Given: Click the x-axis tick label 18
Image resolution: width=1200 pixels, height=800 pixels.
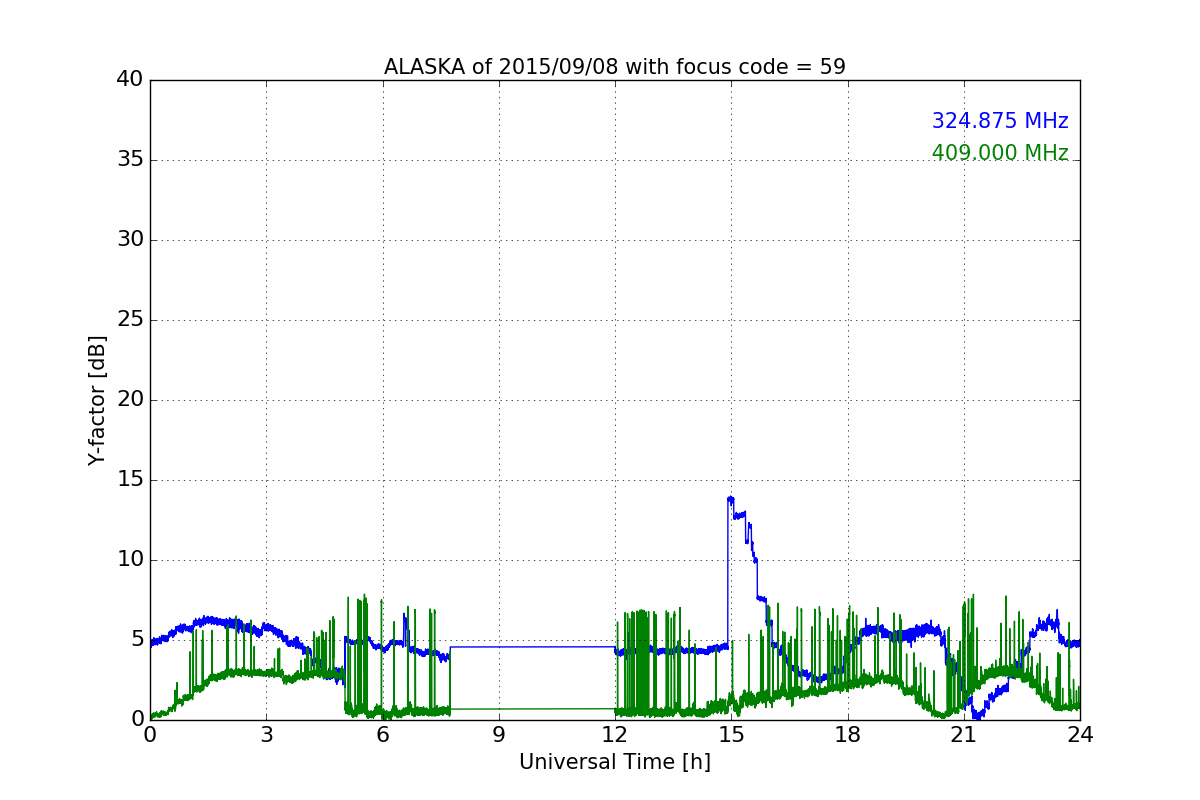Looking at the screenshot, I should click(x=848, y=734).
